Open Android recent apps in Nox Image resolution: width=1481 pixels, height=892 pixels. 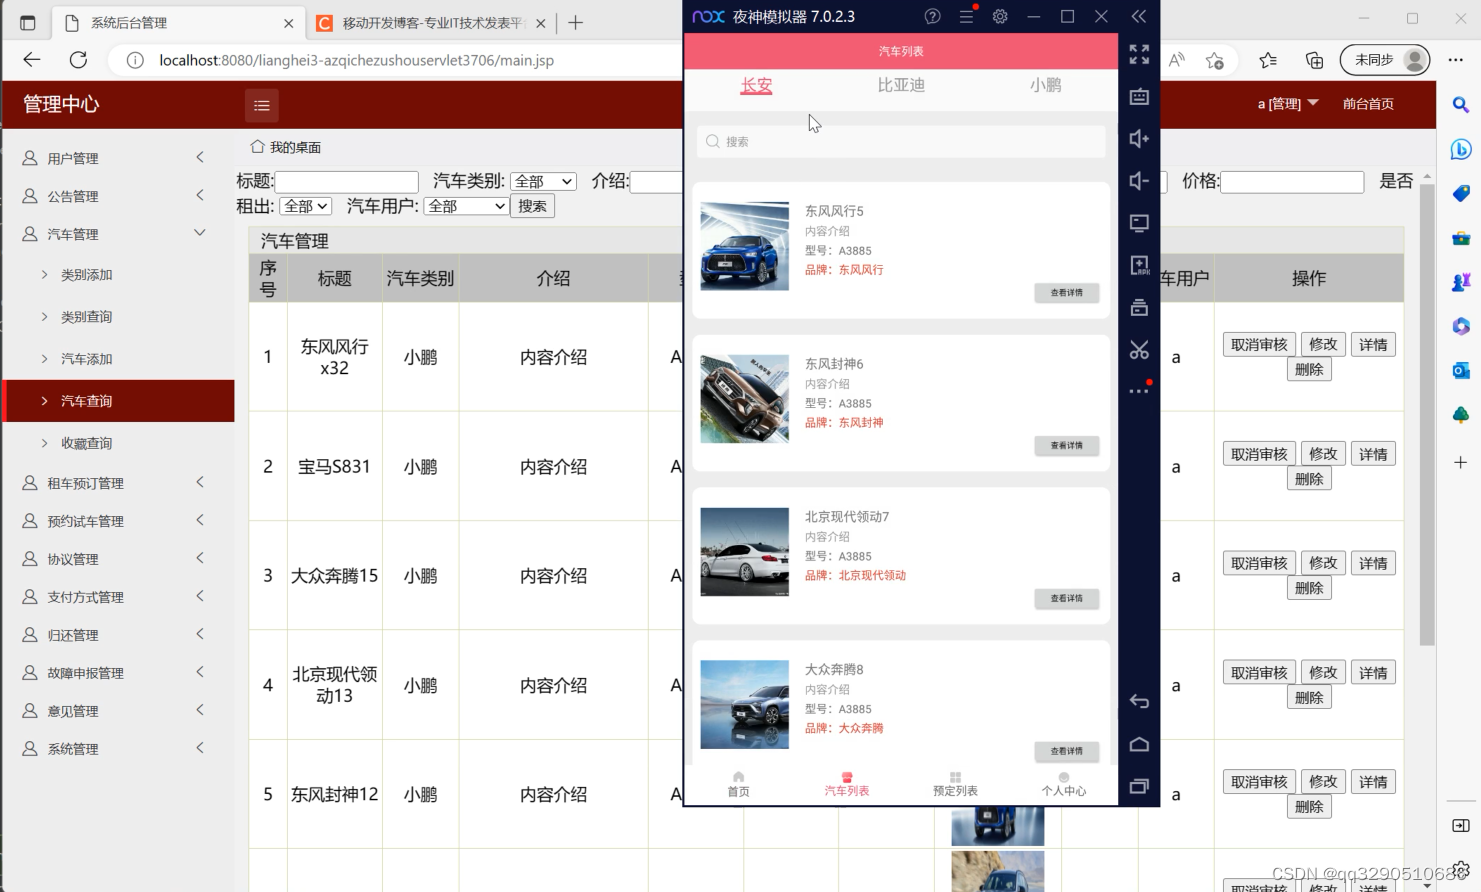[1139, 786]
